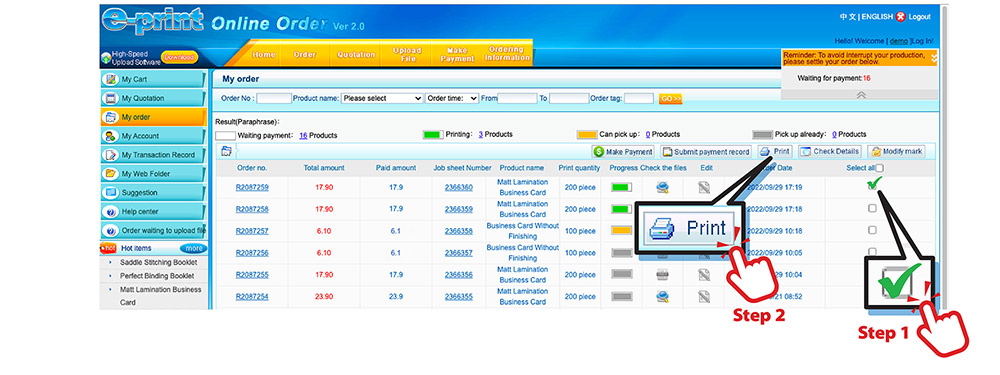Open the Suggestion page
1000x375 pixels.
coord(153,193)
